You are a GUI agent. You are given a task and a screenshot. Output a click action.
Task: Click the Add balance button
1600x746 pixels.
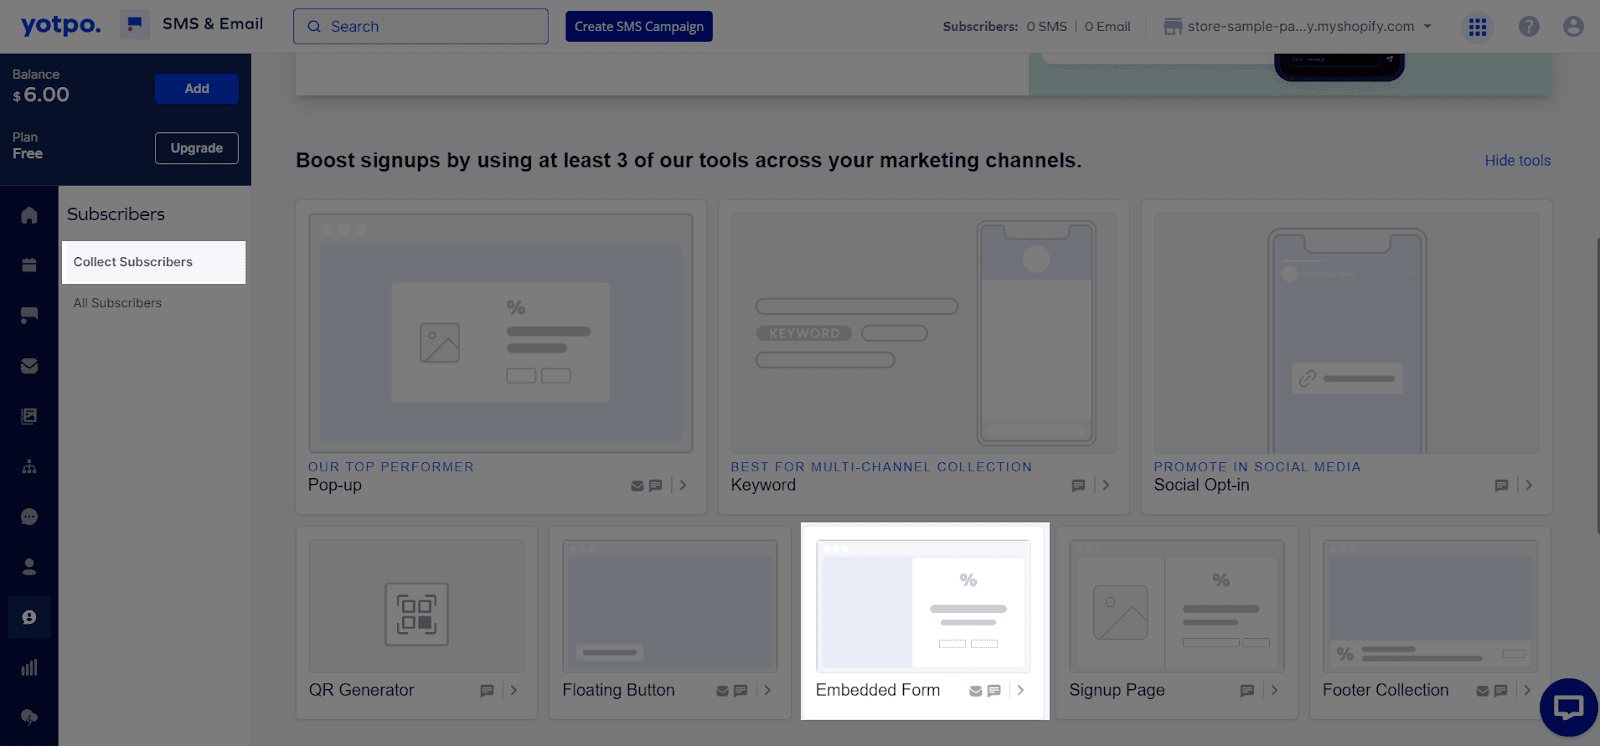click(x=197, y=89)
